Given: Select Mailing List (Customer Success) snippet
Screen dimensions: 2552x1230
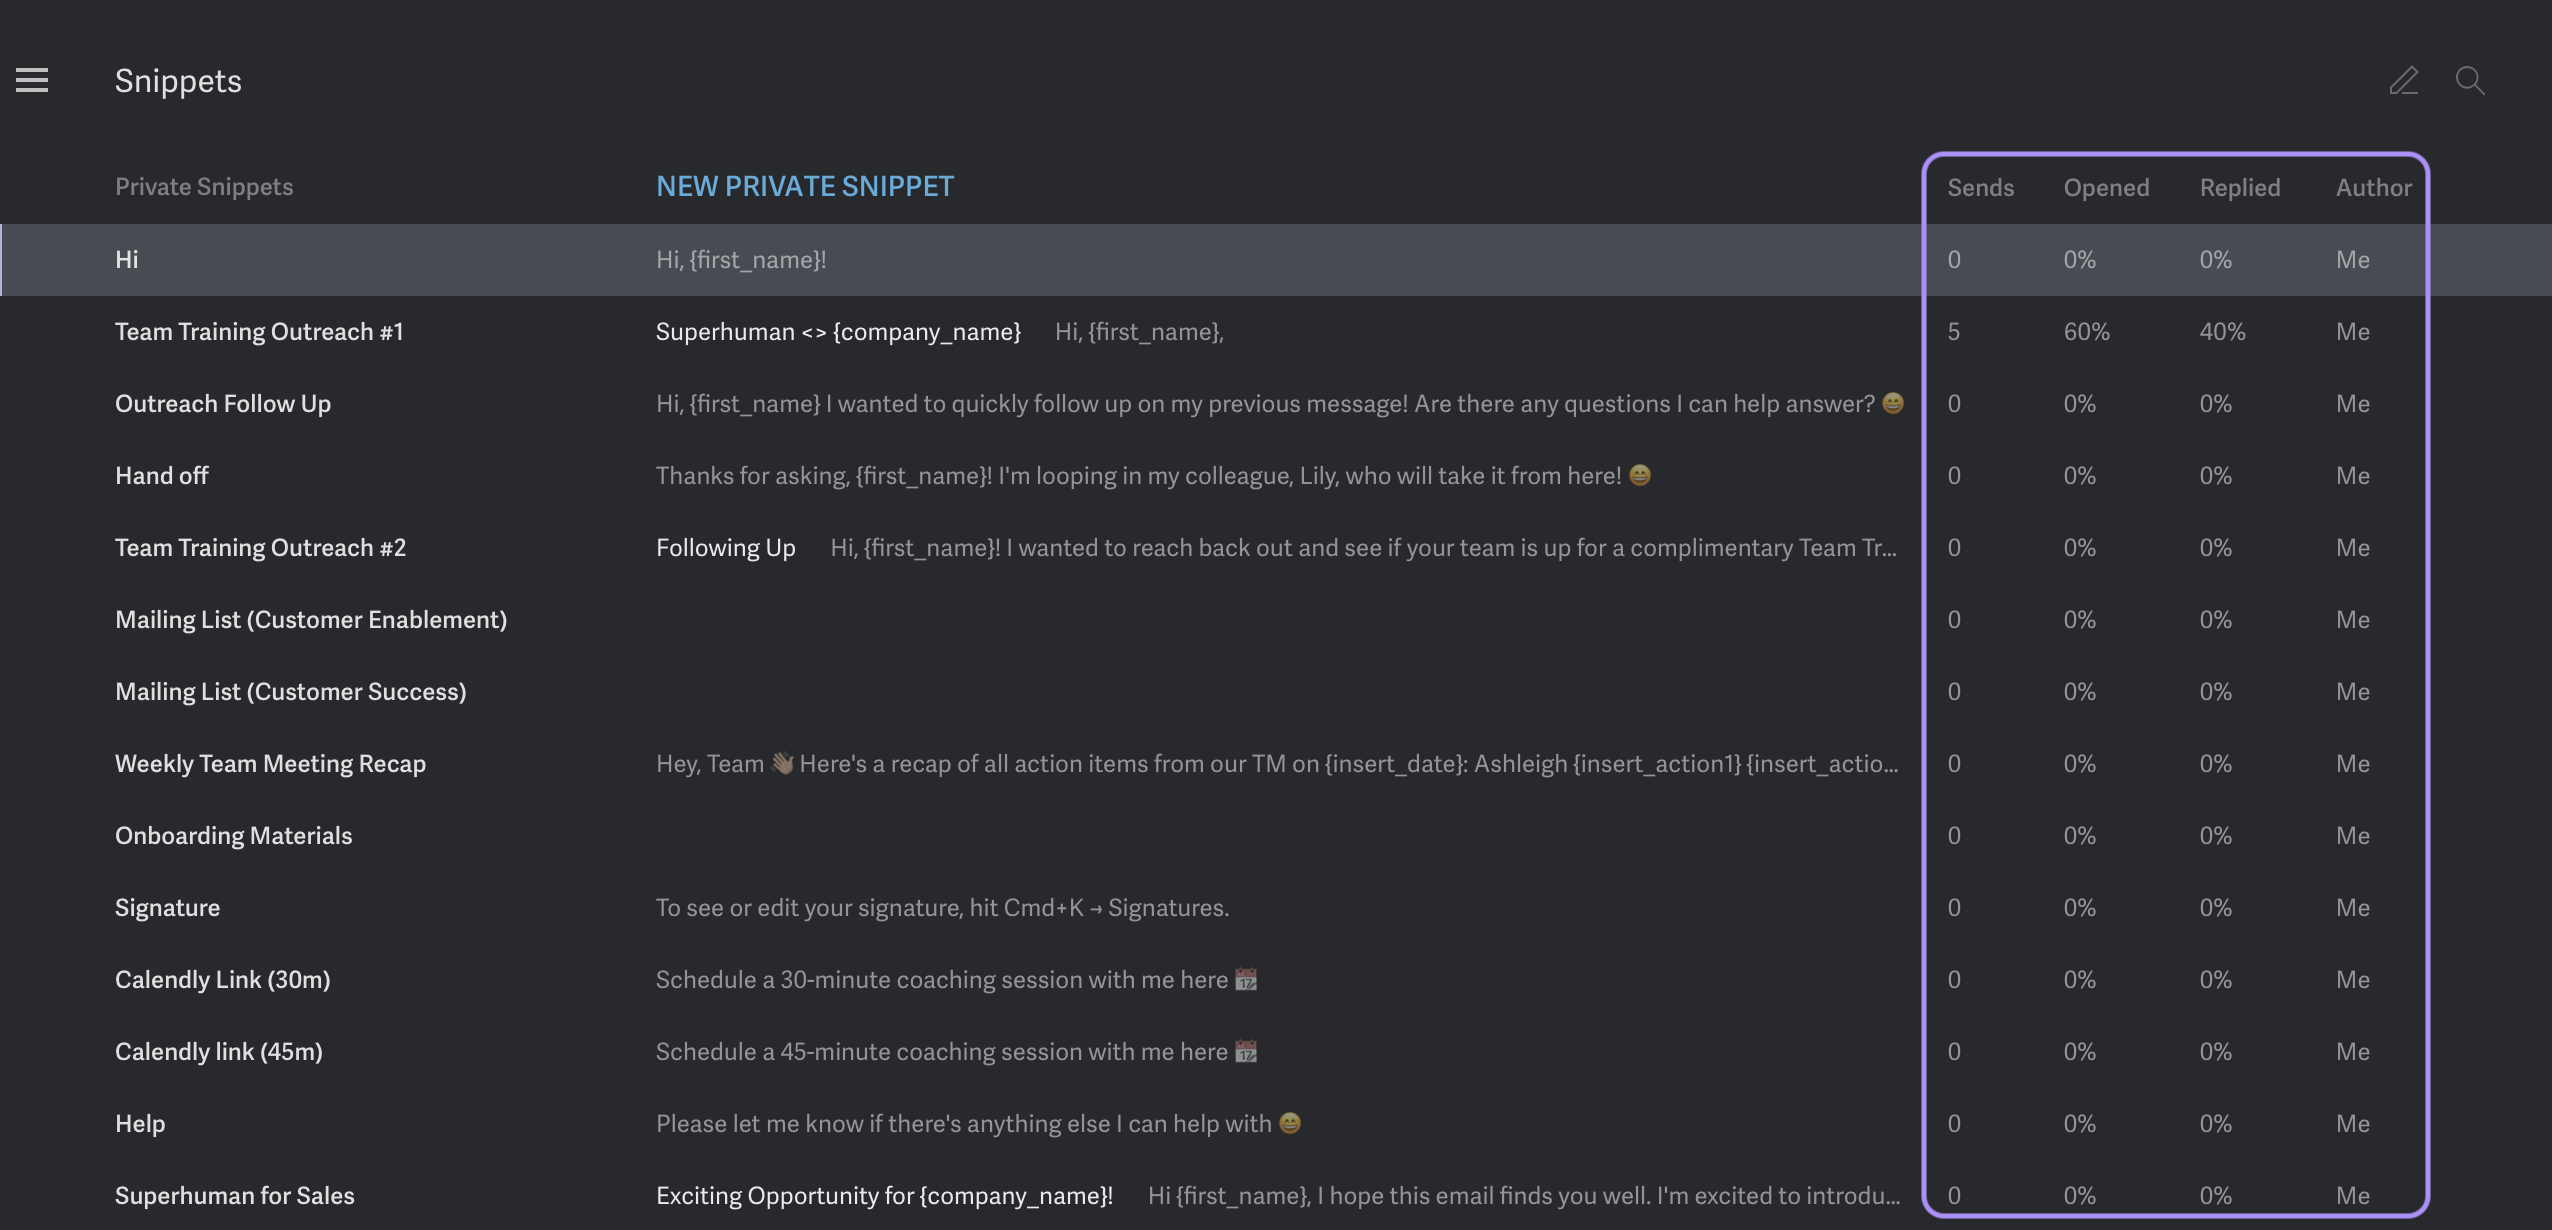Looking at the screenshot, I should [291, 692].
